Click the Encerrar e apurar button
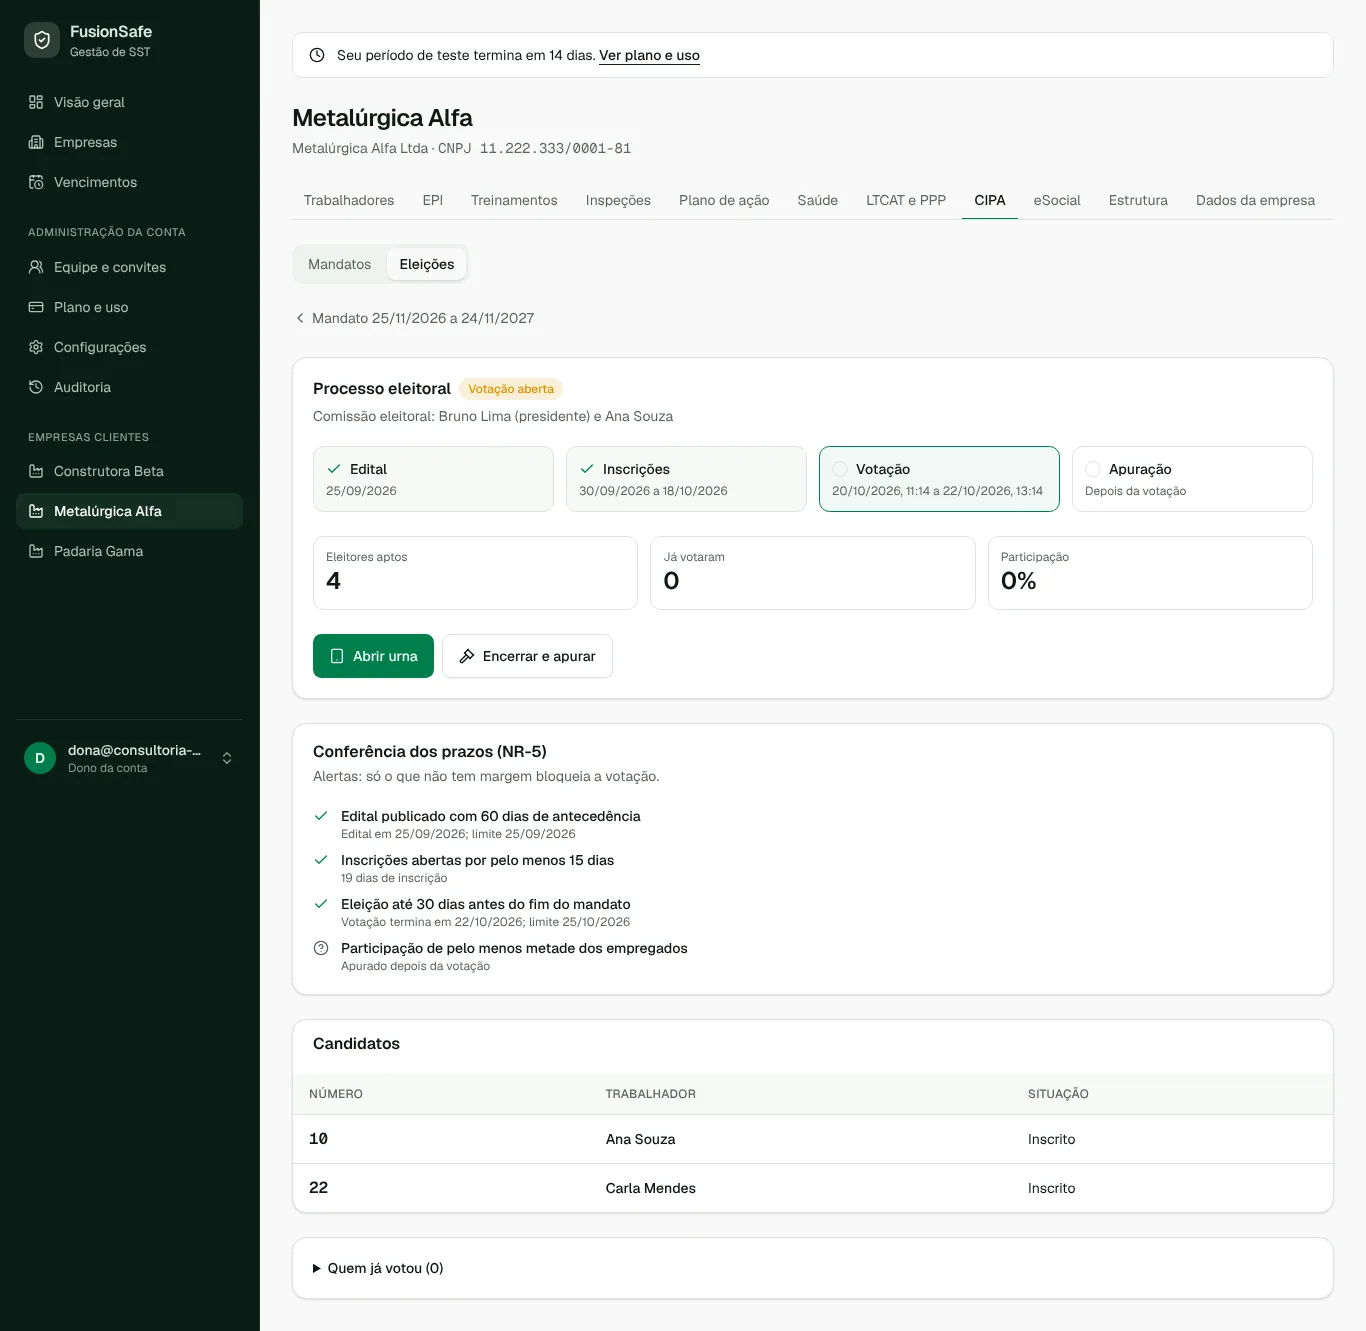The width and height of the screenshot is (1366, 1331). 527,656
